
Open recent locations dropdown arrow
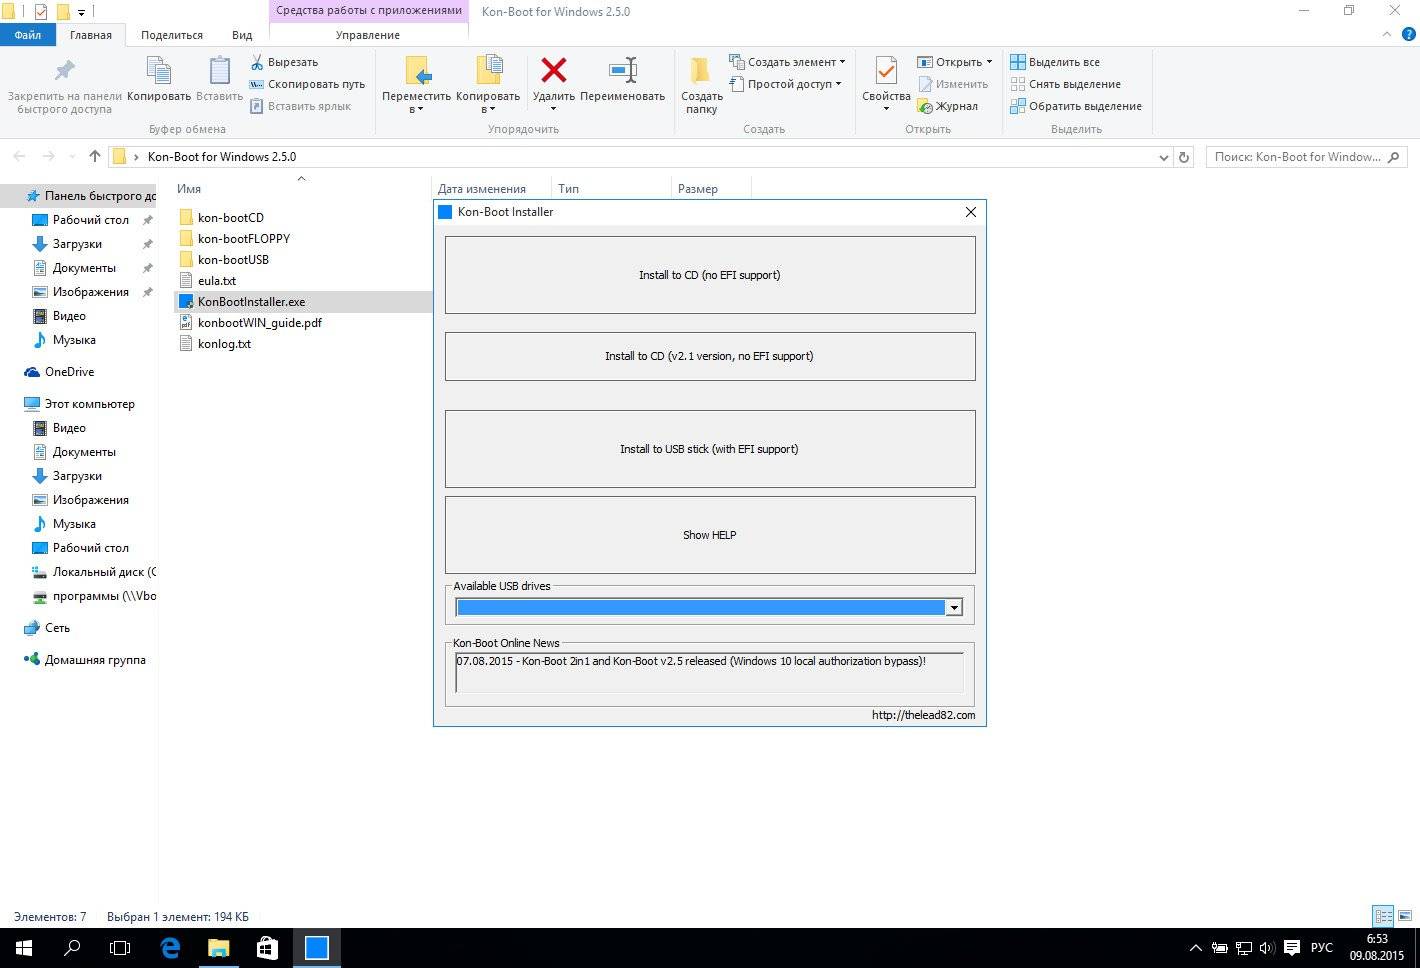pyautogui.click(x=71, y=157)
